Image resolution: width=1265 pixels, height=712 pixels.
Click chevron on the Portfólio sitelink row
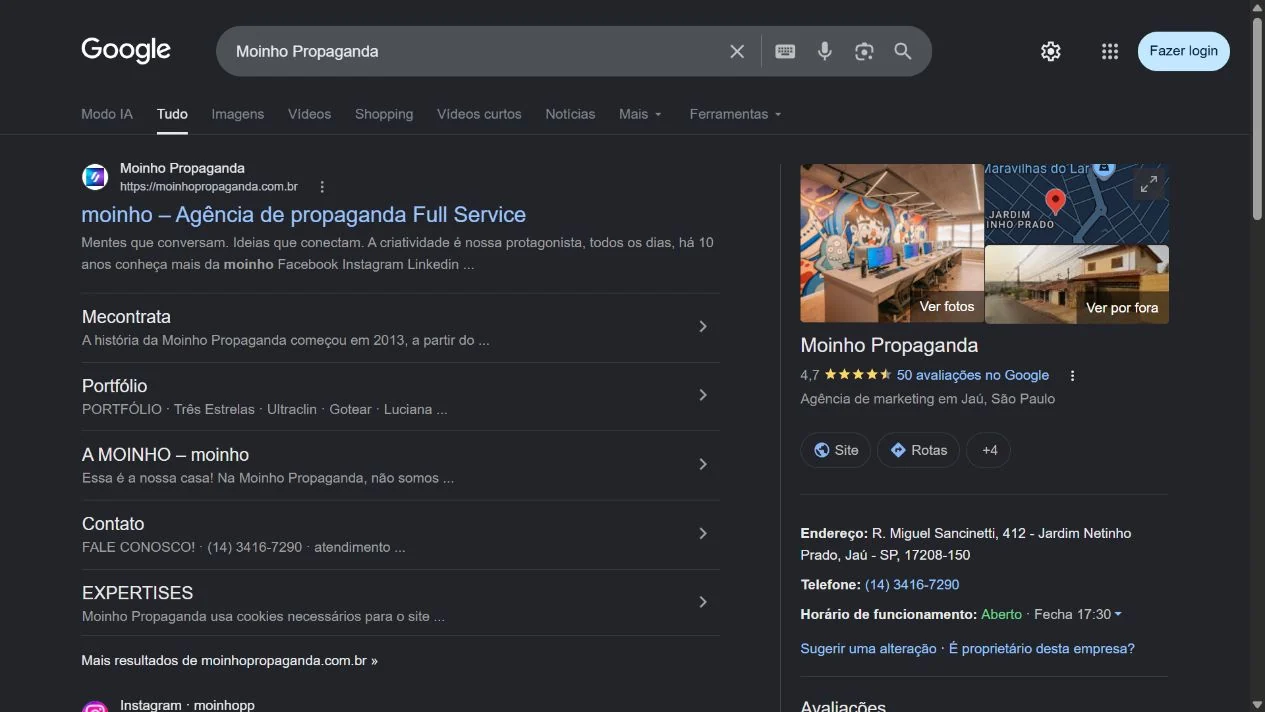703,395
